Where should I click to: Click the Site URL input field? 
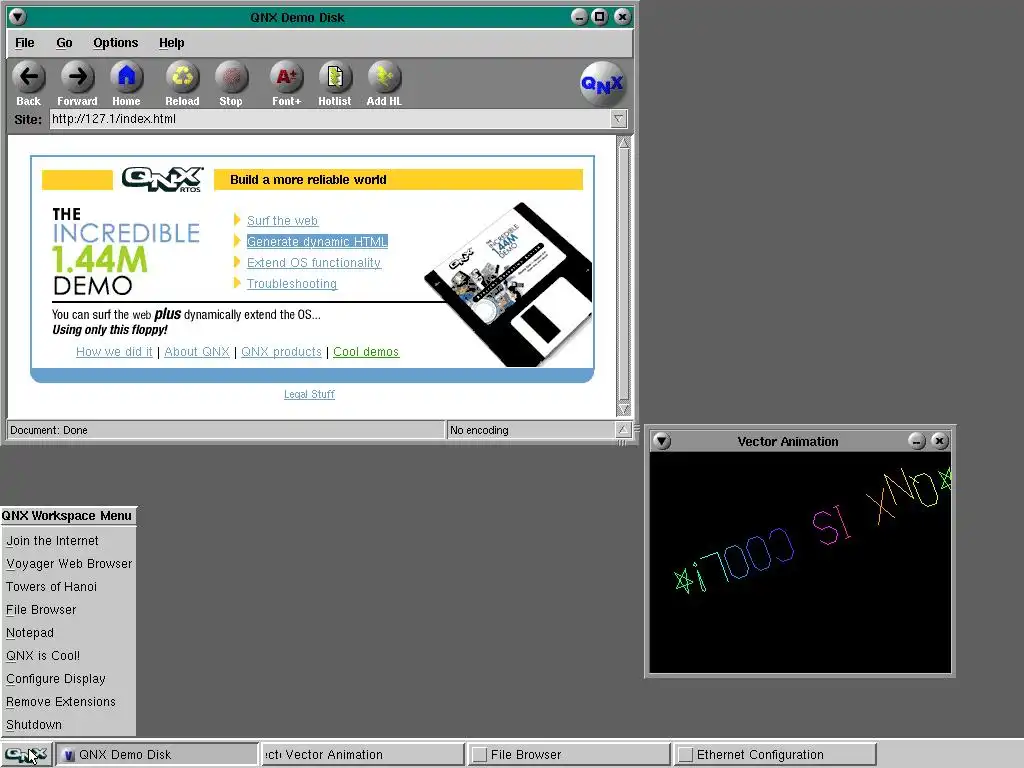tap(330, 119)
